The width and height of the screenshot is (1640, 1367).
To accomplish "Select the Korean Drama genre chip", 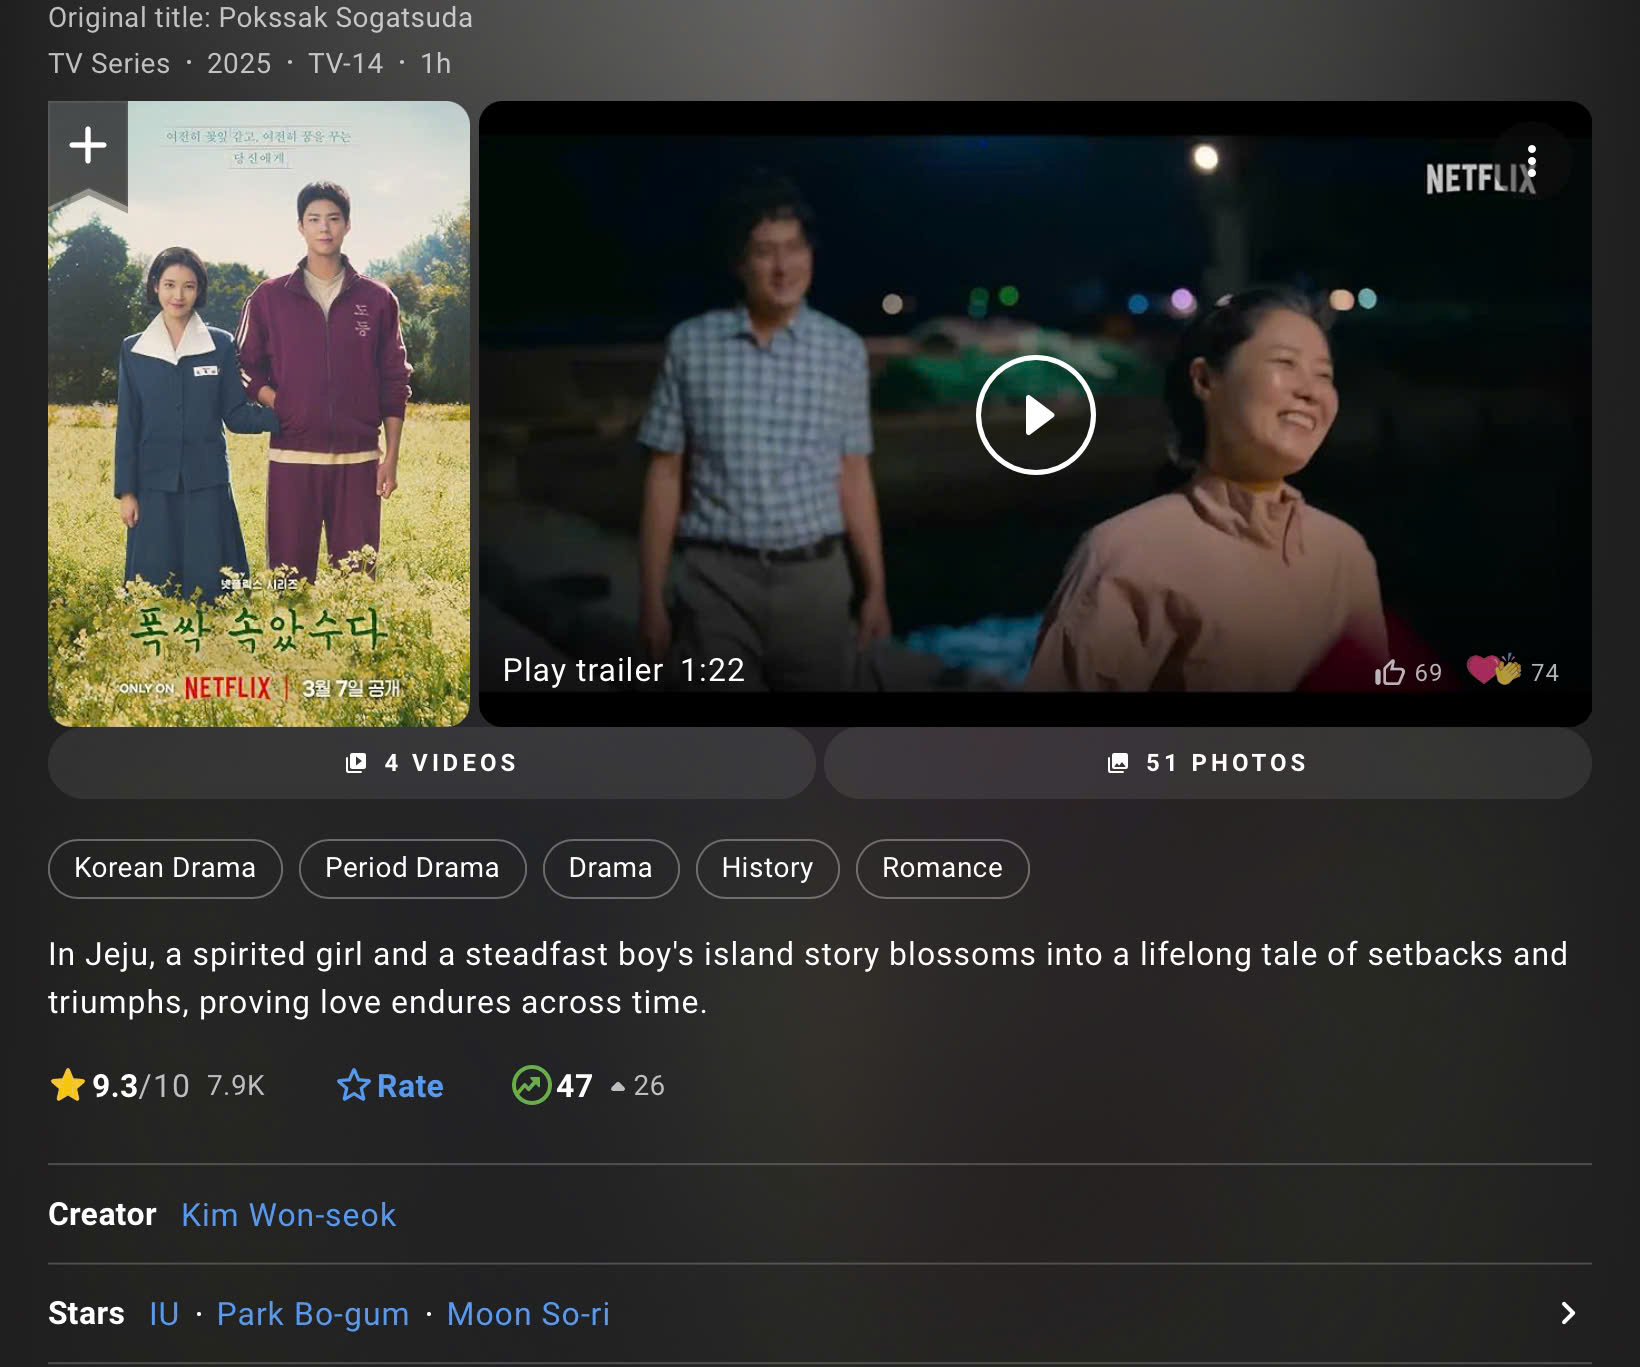I will (165, 868).
